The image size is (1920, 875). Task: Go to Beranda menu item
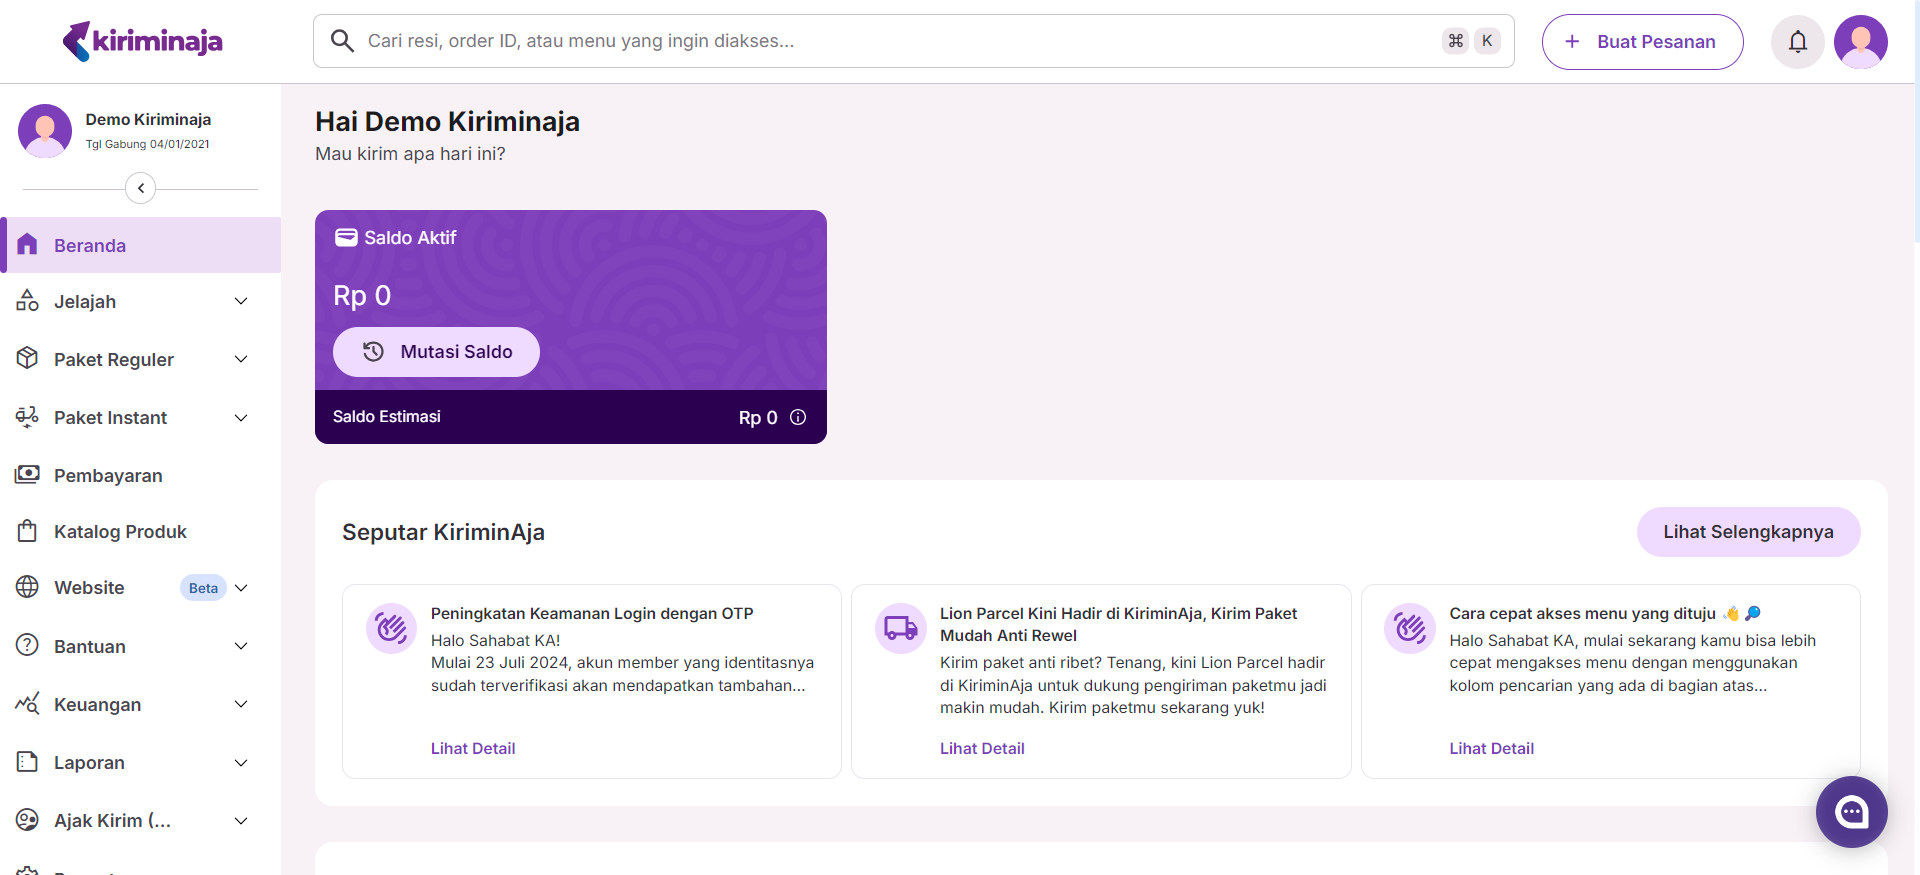tap(141, 245)
